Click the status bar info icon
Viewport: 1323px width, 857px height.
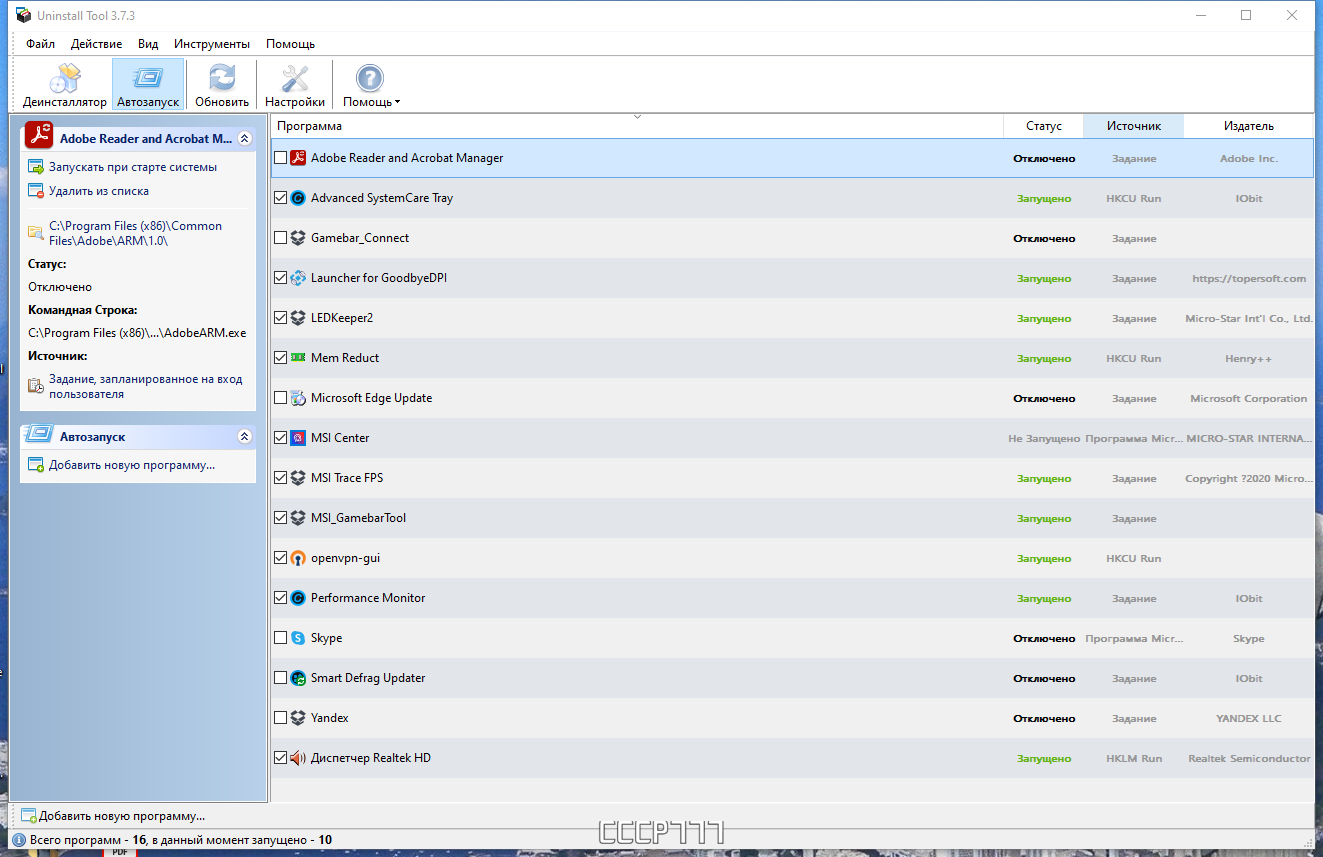pos(19,840)
